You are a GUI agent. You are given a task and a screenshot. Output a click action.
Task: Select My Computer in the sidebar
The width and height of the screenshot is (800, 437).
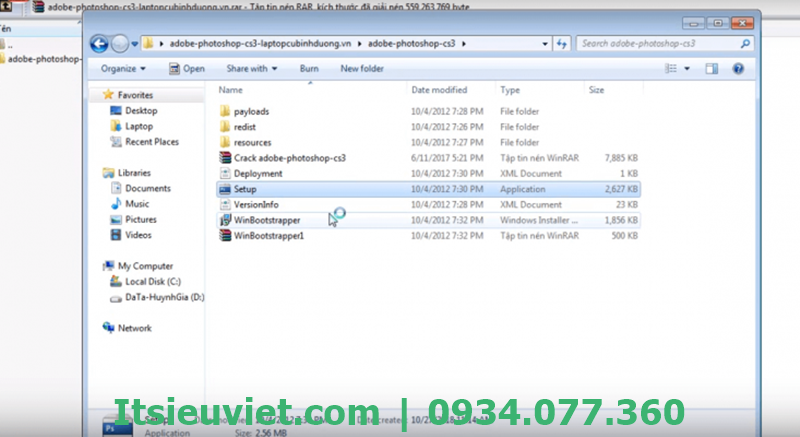(145, 266)
